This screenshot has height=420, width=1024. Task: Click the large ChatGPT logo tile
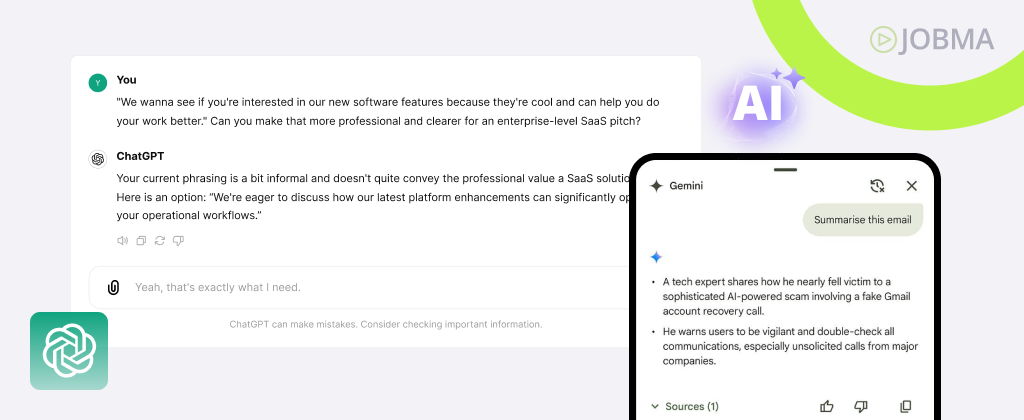[69, 351]
